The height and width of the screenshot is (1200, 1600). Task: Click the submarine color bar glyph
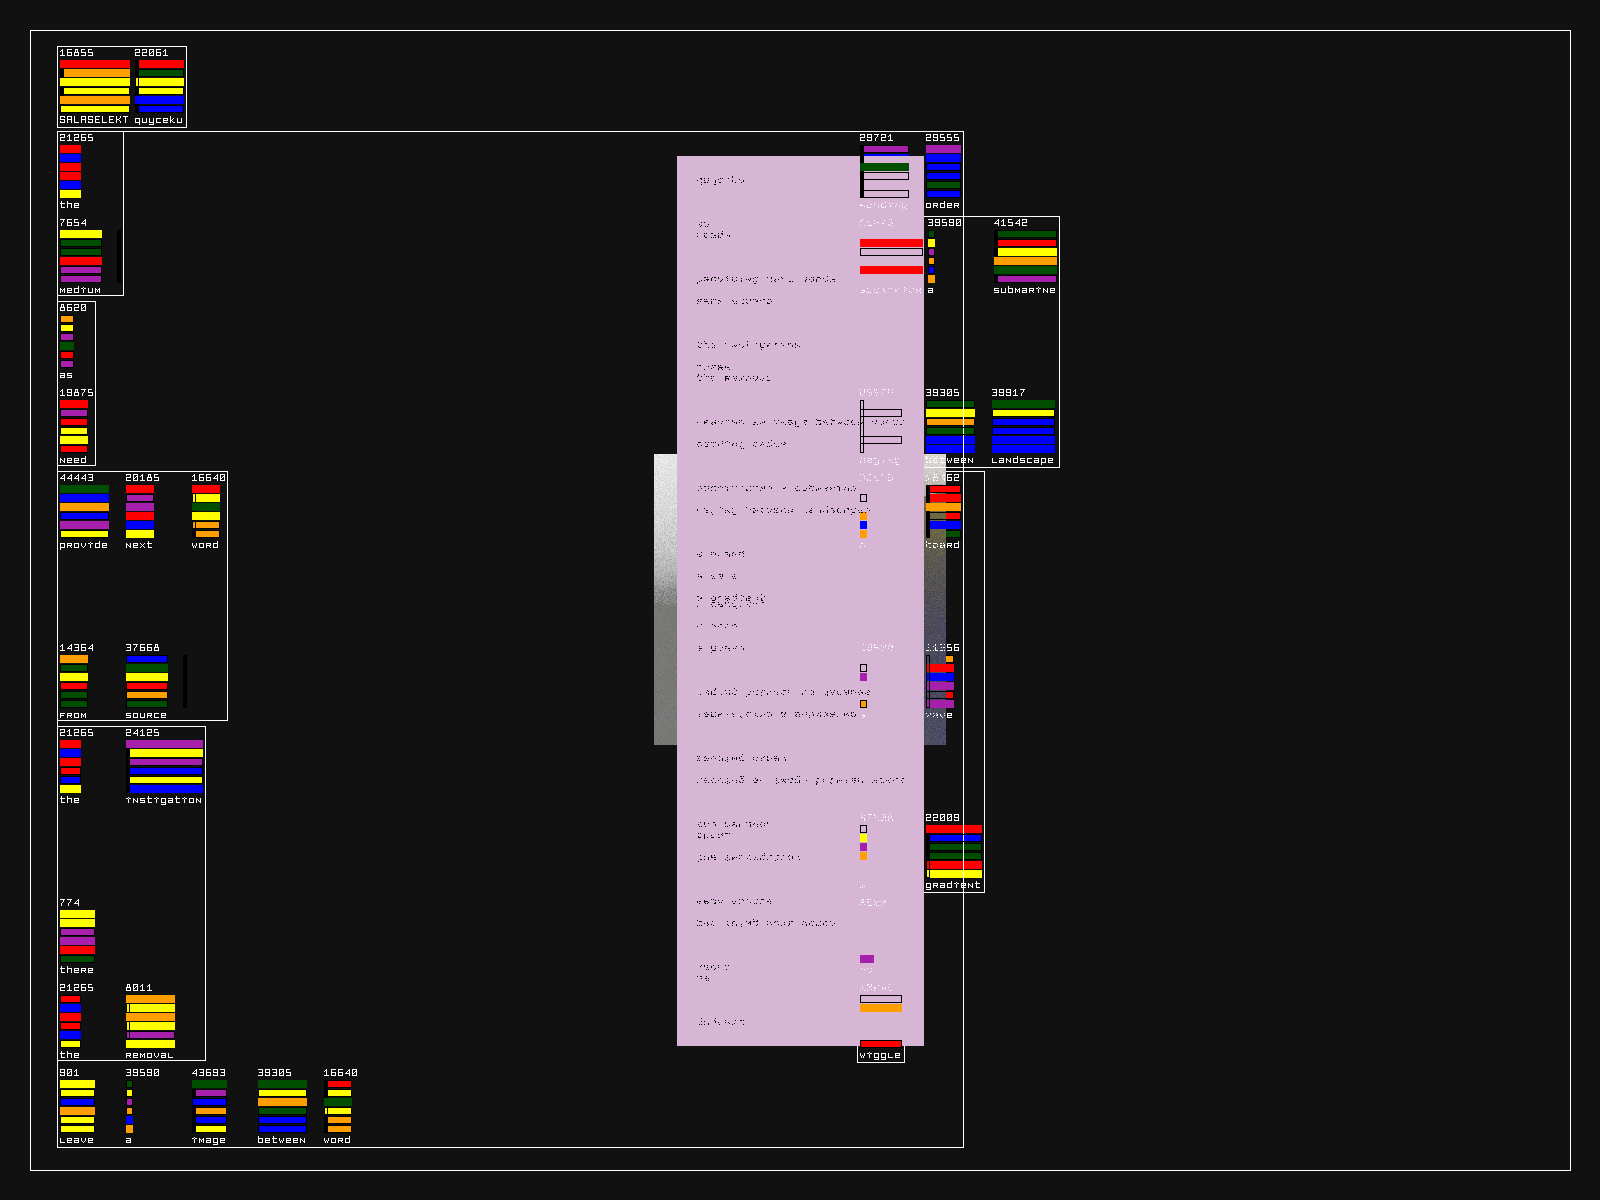click(1025, 256)
